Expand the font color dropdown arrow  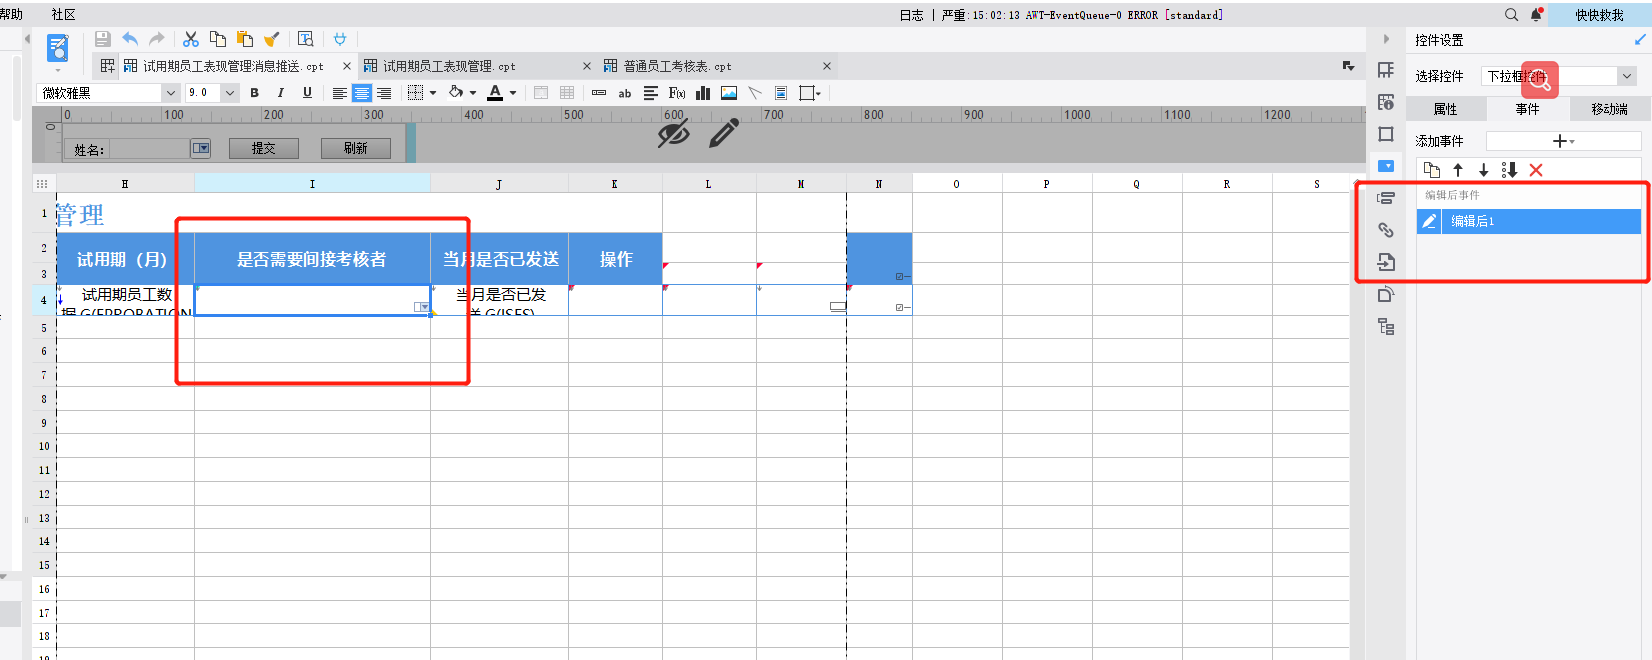click(513, 93)
